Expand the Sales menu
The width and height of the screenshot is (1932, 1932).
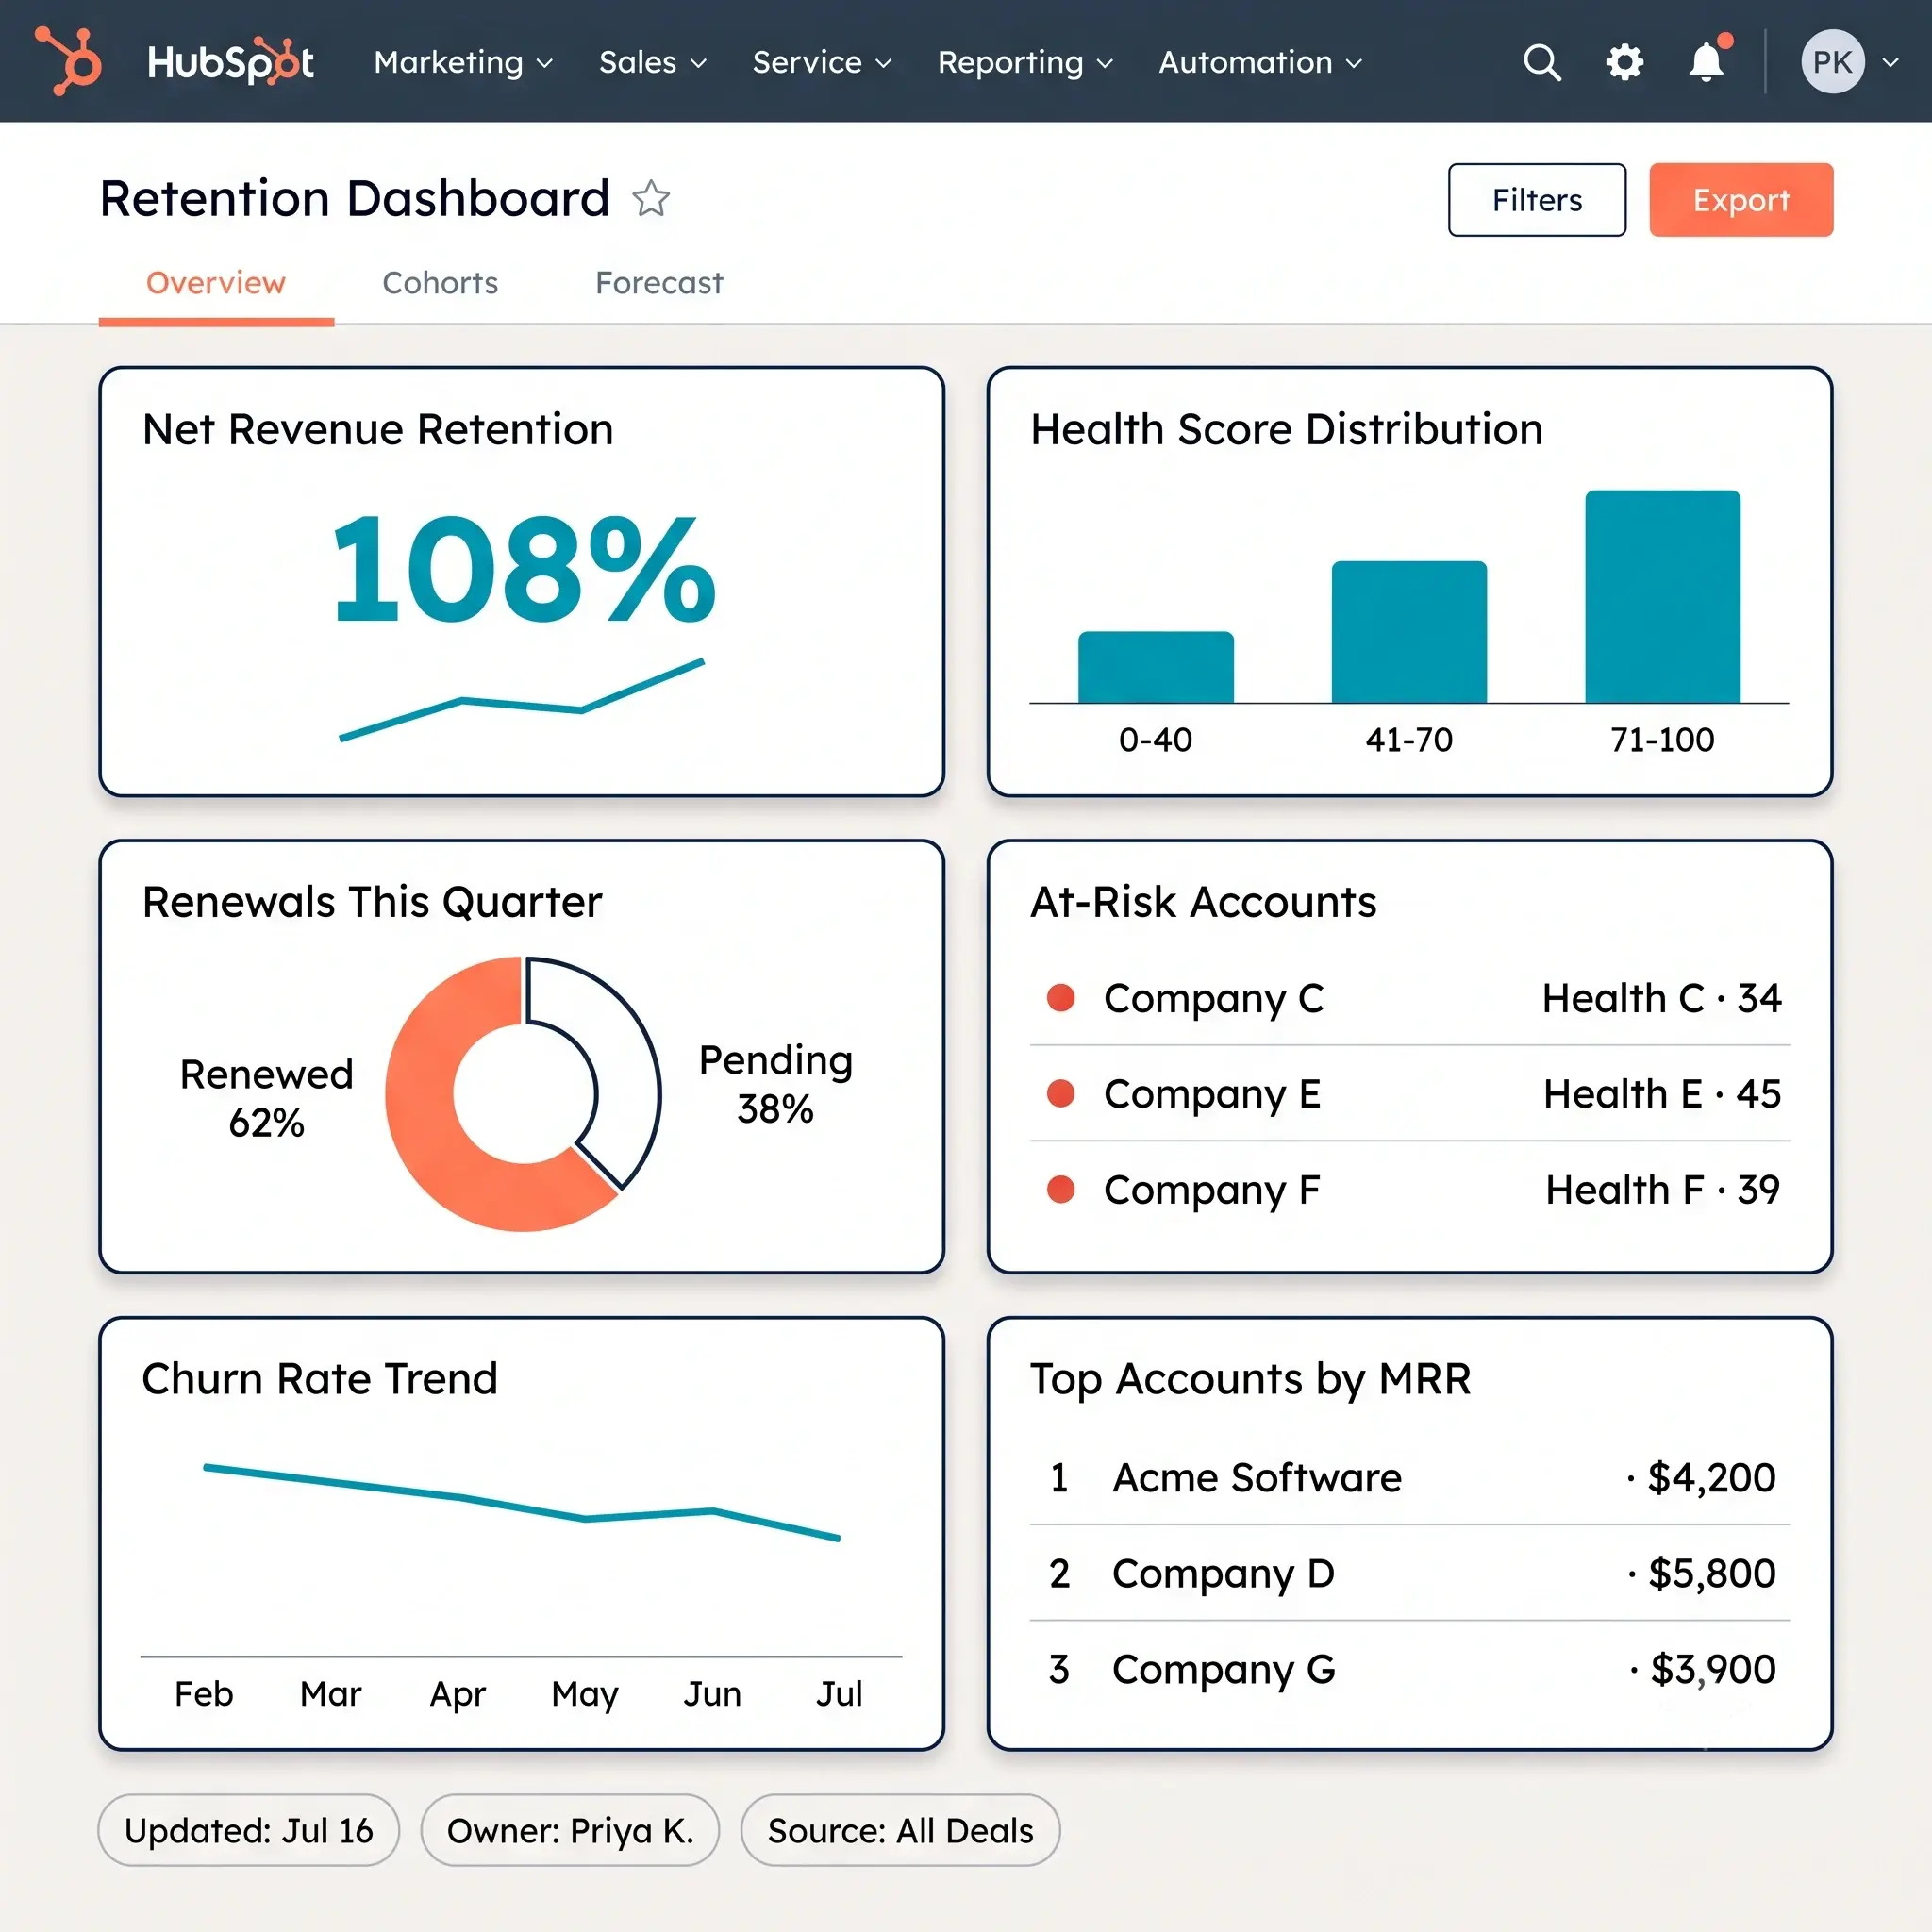(x=653, y=62)
